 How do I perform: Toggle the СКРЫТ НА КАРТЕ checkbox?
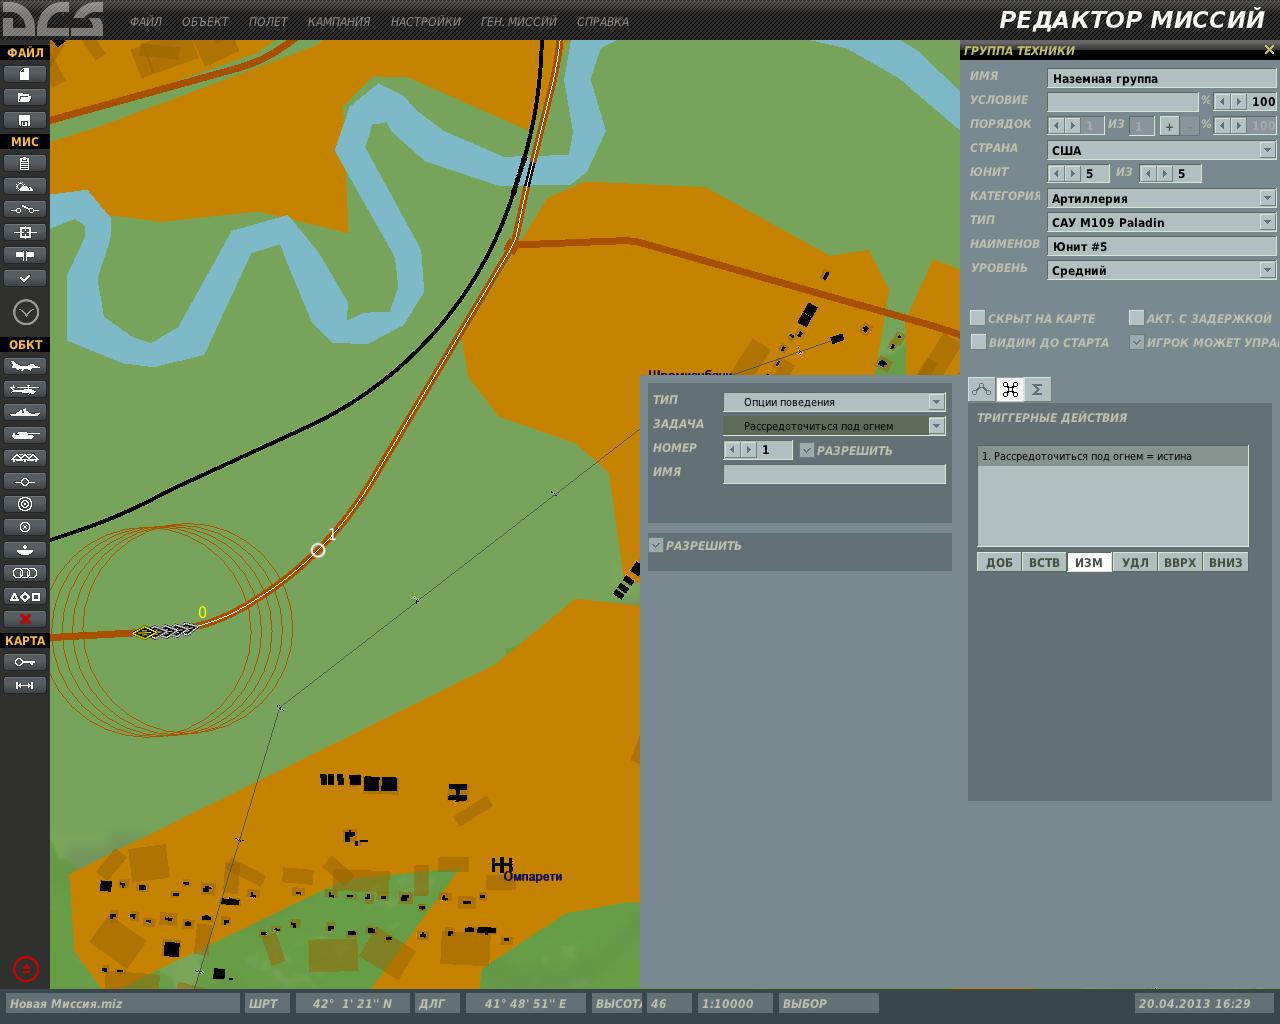tap(978, 318)
